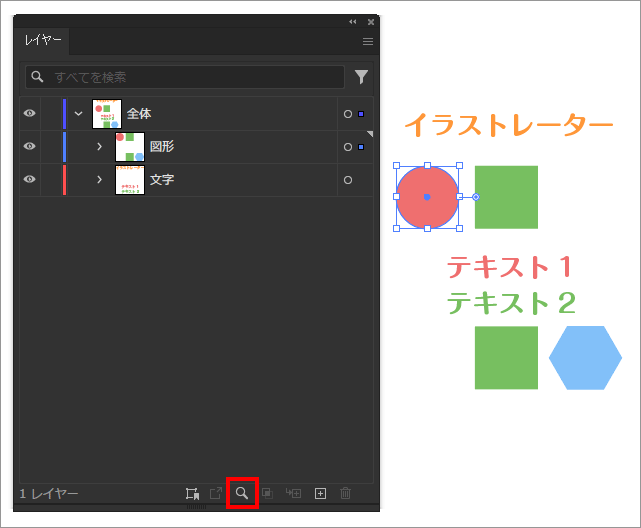
Task: Toggle lock column for 図形 layer
Action: click(x=51, y=147)
